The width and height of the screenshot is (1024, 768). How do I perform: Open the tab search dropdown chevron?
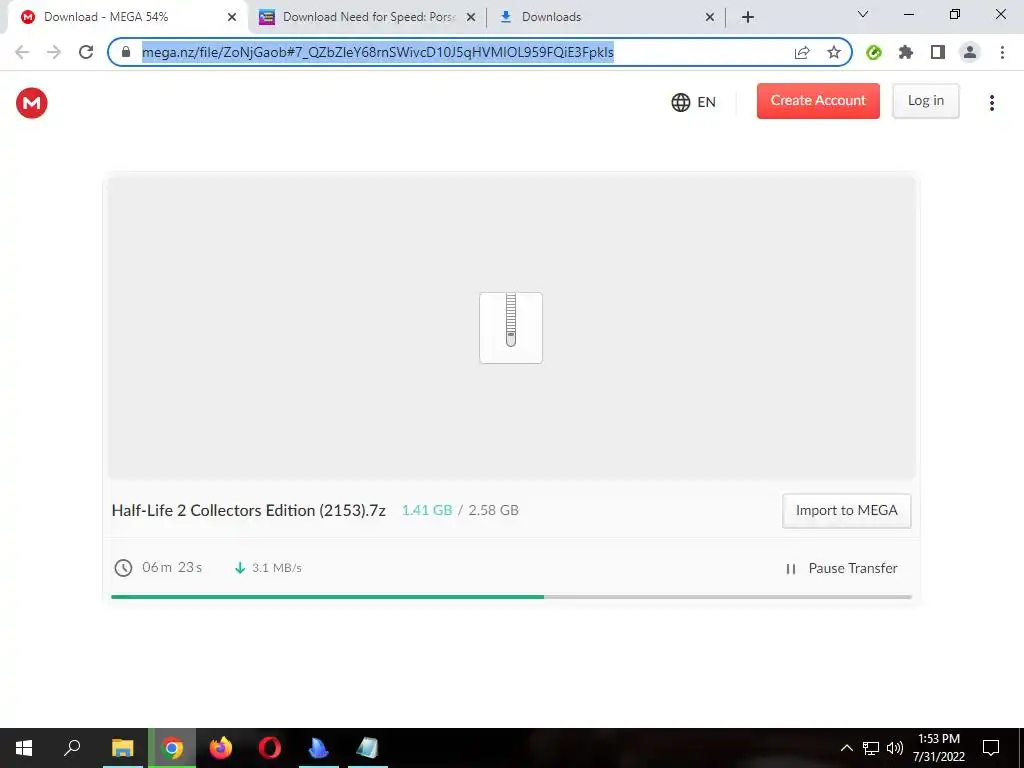[x=863, y=14]
